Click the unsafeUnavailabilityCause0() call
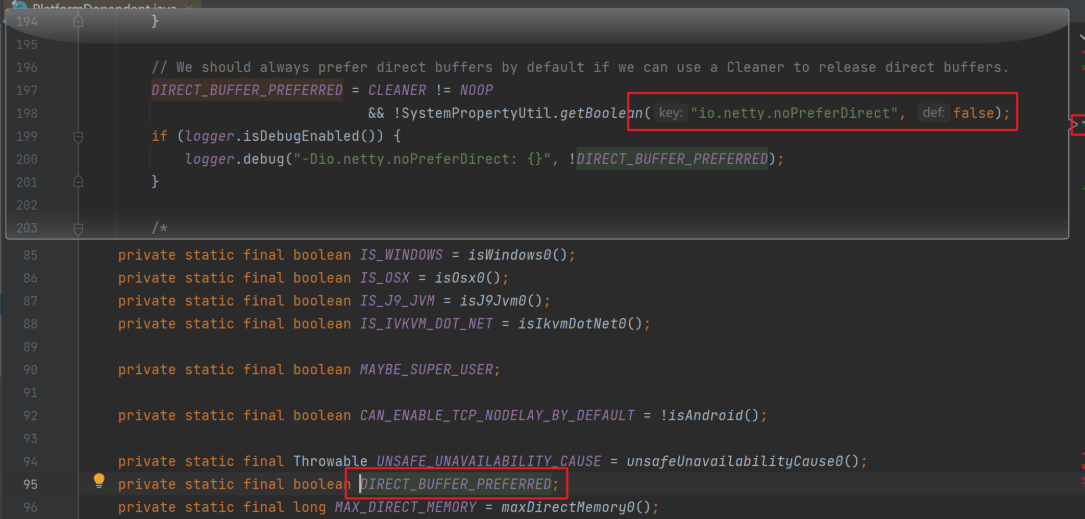The width and height of the screenshot is (1085, 519). [x=744, y=461]
